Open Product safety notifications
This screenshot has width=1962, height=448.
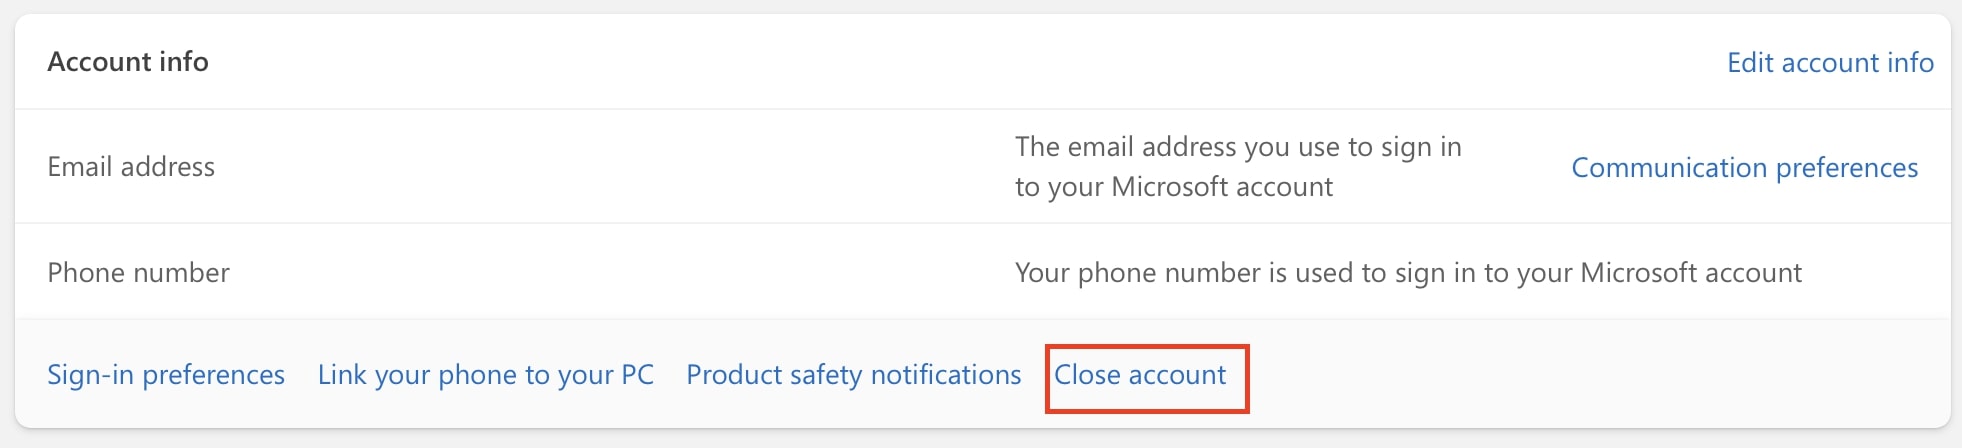click(853, 375)
